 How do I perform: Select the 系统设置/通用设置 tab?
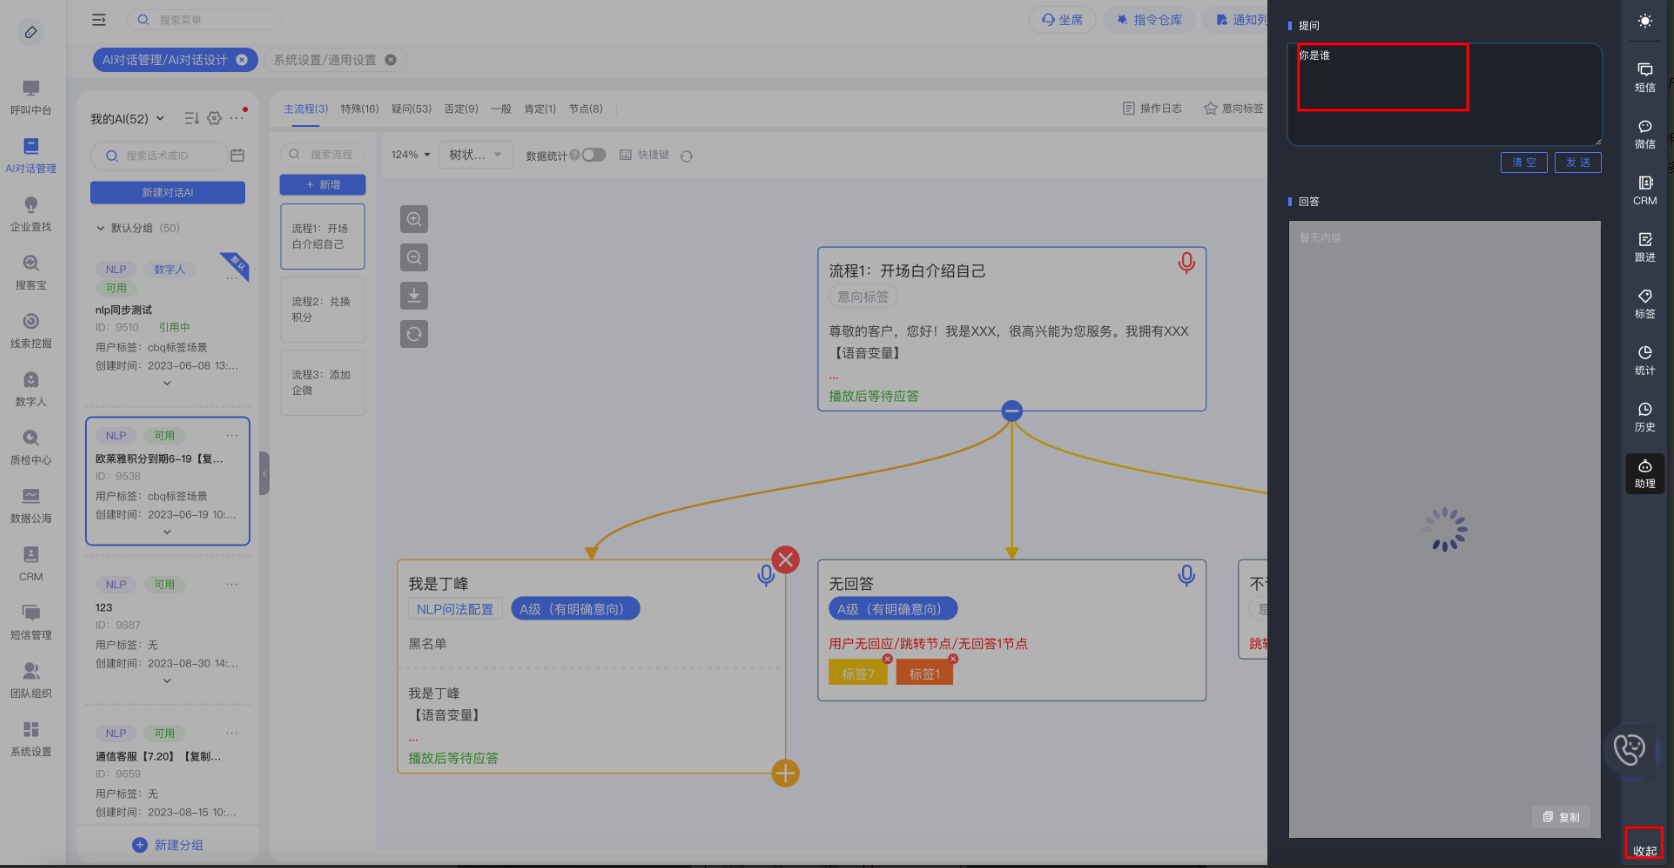325,60
